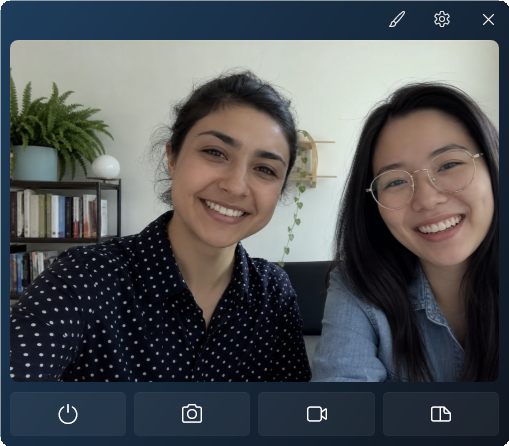The width and height of the screenshot is (509, 446).
Task: Open the settings gear
Action: 442,19
